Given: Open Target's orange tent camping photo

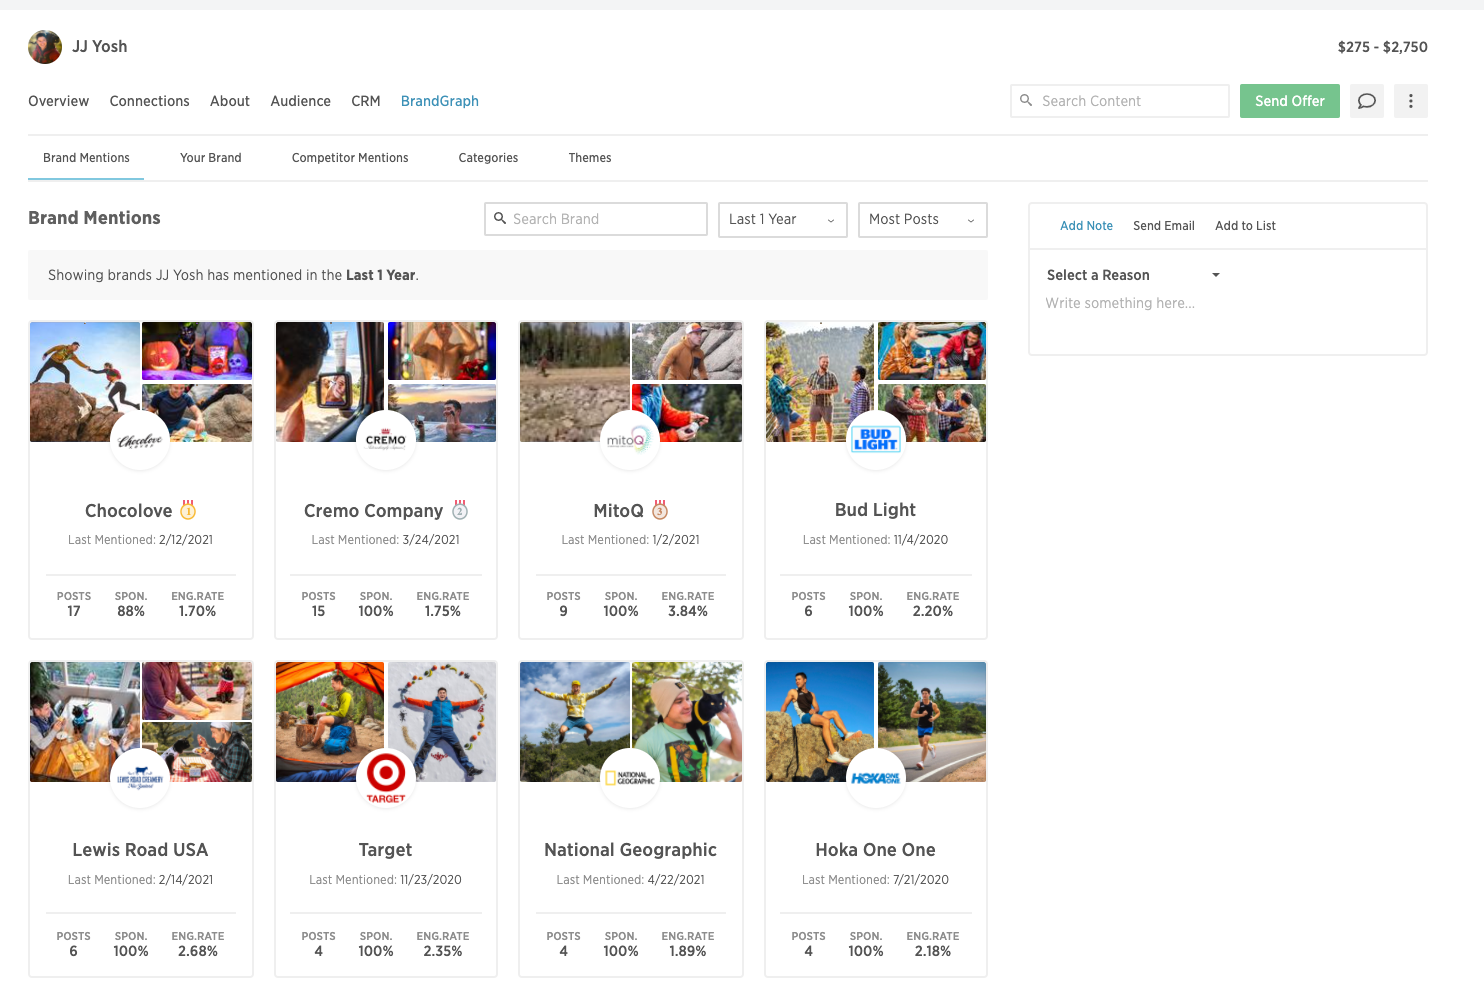Looking at the screenshot, I should (330, 722).
